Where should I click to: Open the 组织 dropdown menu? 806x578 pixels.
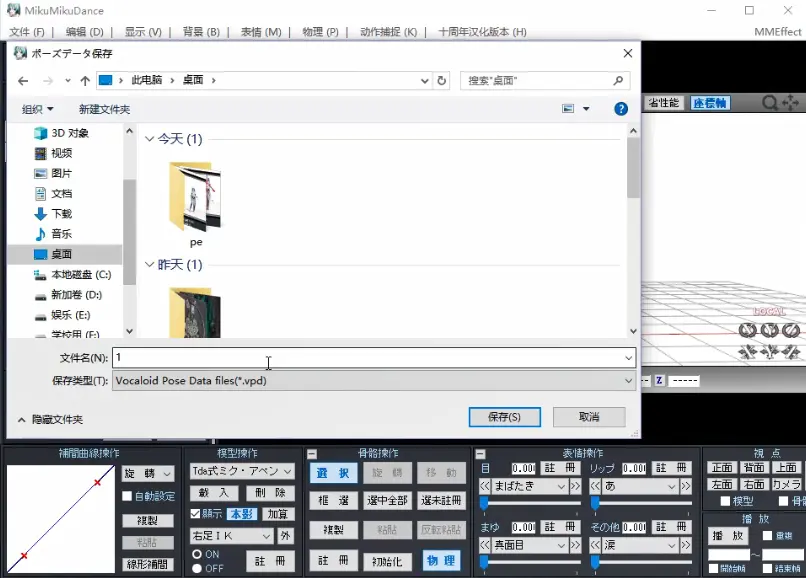(x=38, y=109)
